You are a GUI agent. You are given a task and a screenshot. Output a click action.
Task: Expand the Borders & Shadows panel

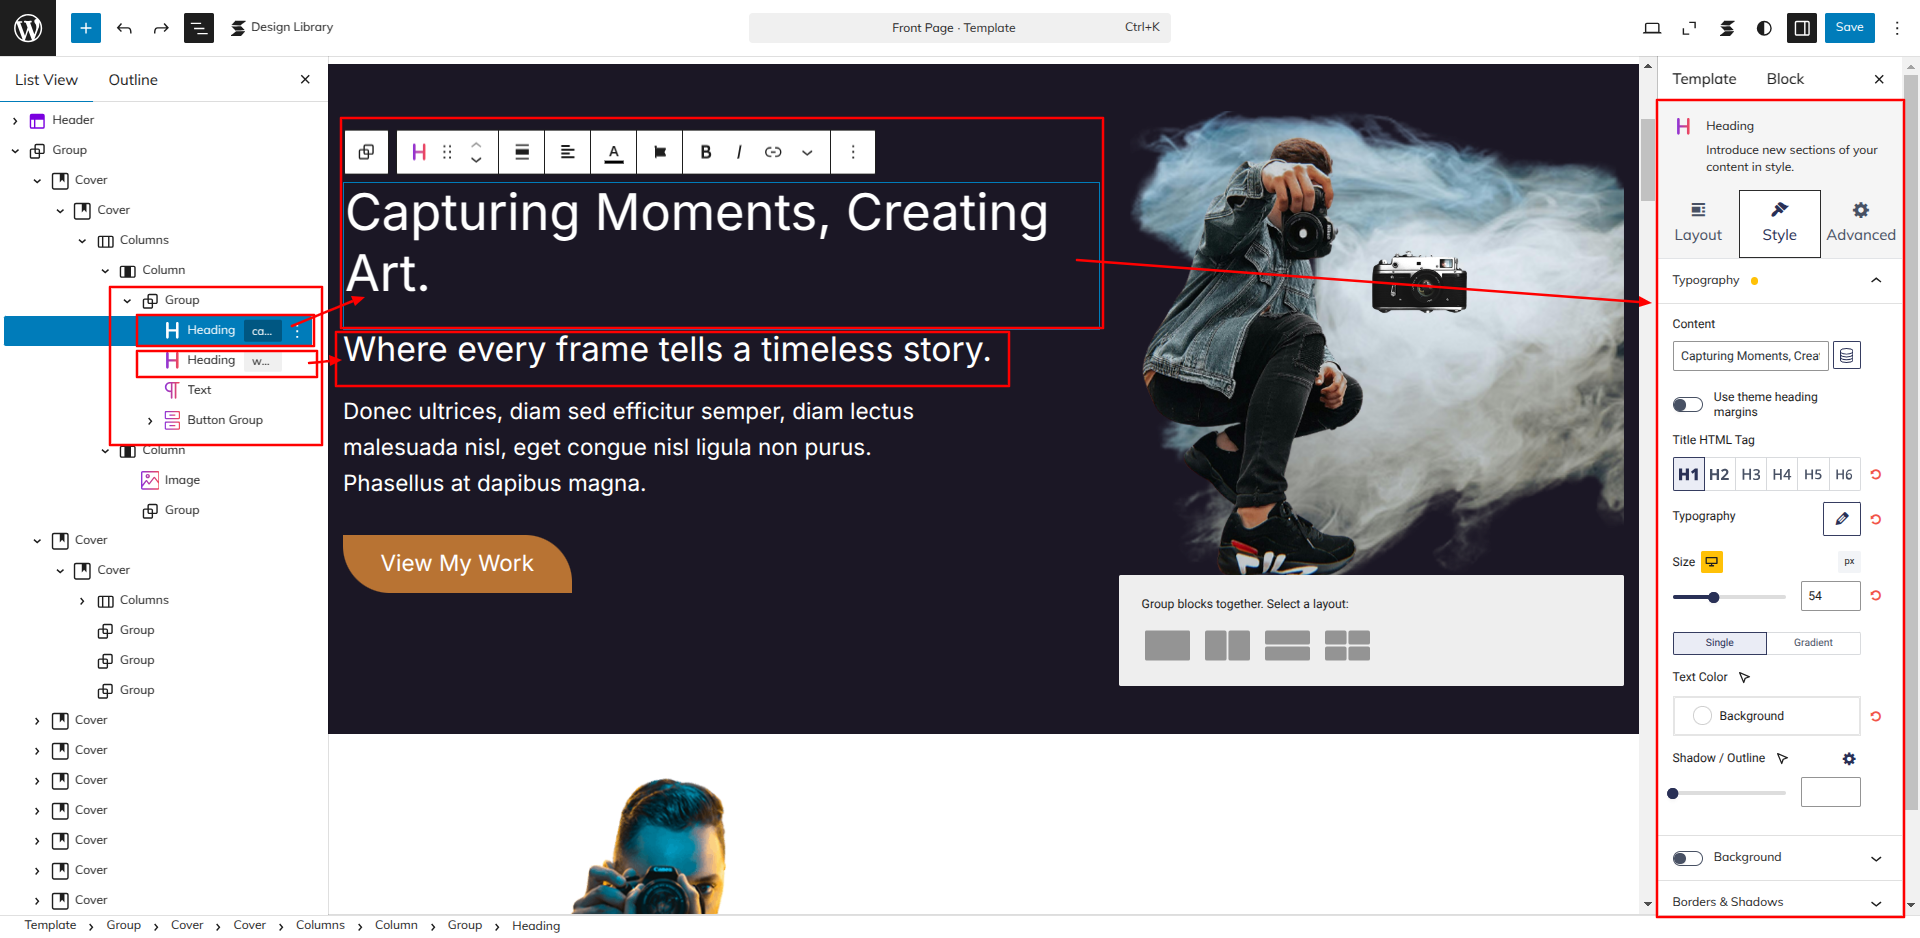[1877, 903]
